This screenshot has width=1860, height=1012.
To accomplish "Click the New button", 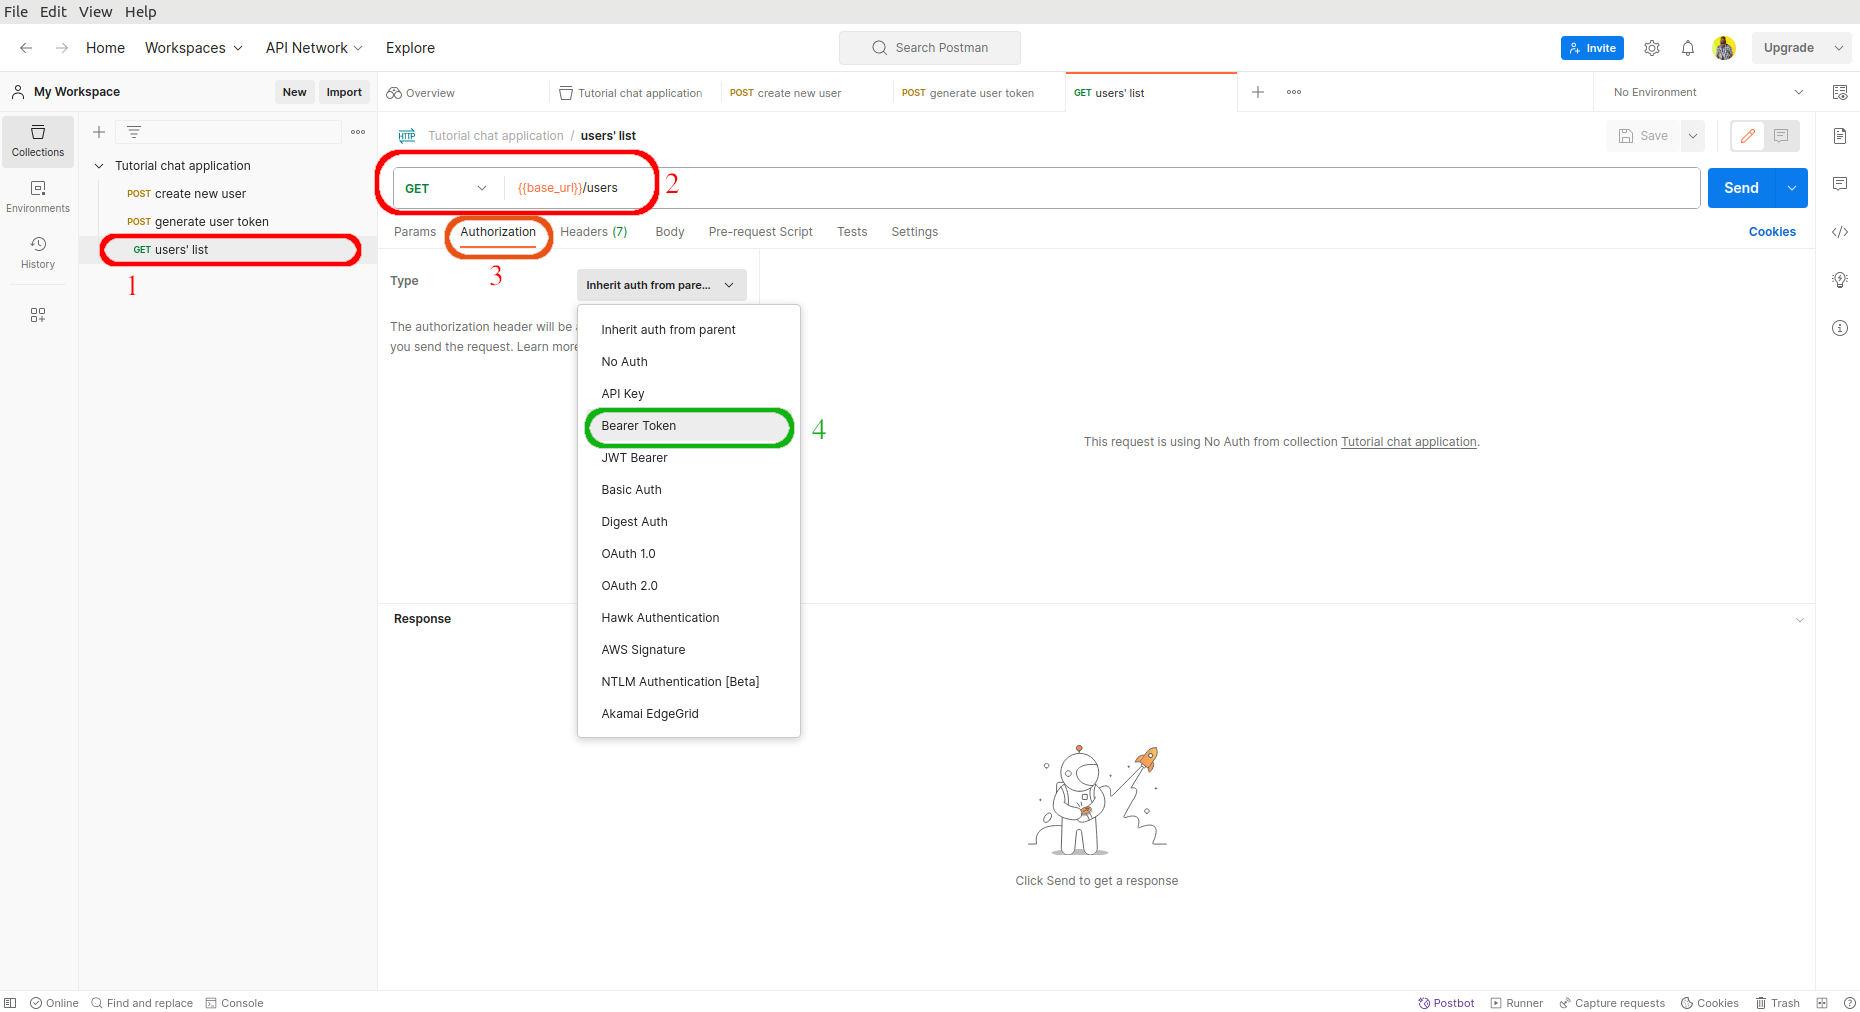I will 294,92.
